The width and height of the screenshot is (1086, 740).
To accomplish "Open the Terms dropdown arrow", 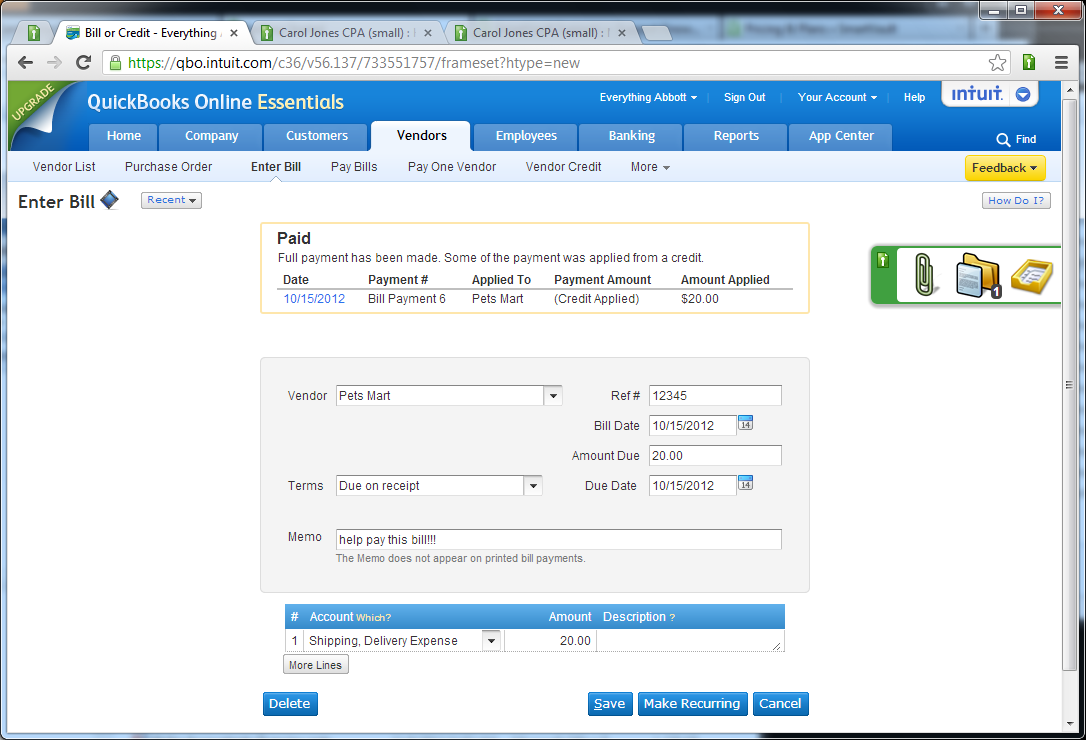I will [x=533, y=486].
